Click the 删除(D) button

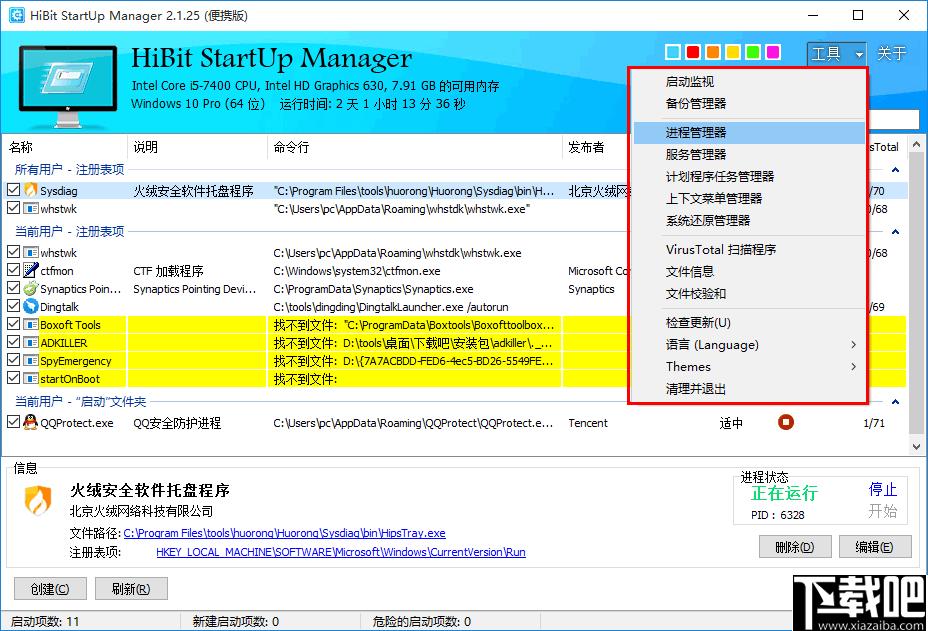(795, 547)
